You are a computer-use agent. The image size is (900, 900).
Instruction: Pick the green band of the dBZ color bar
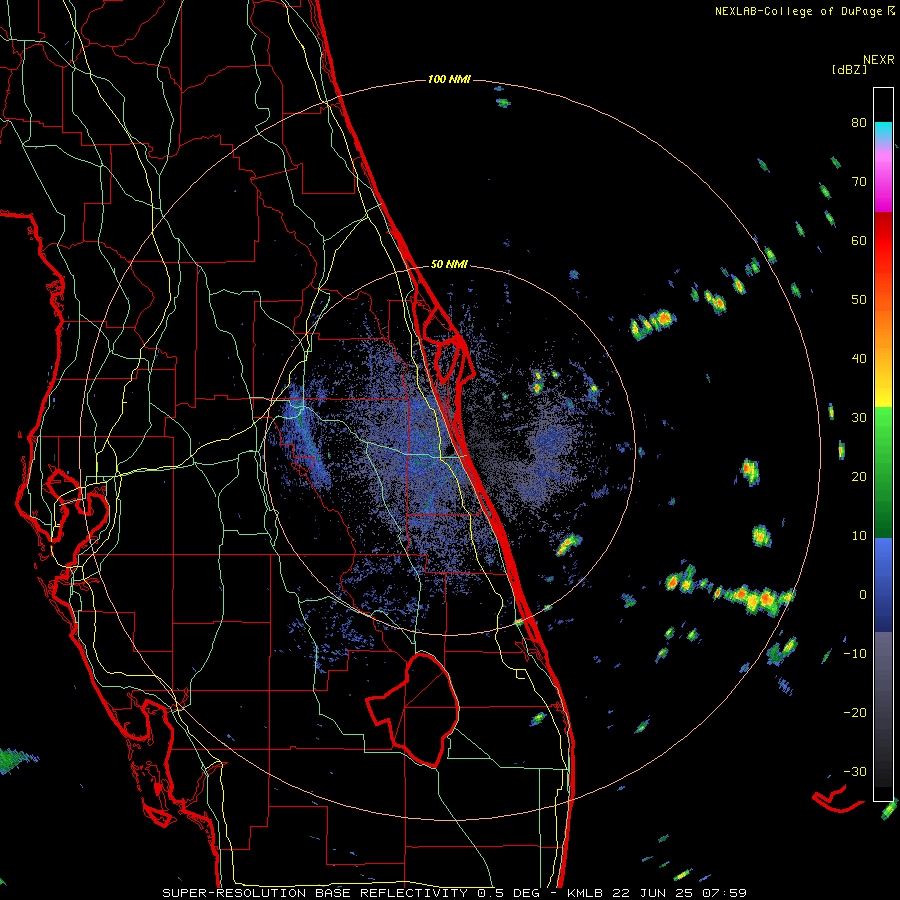click(883, 472)
